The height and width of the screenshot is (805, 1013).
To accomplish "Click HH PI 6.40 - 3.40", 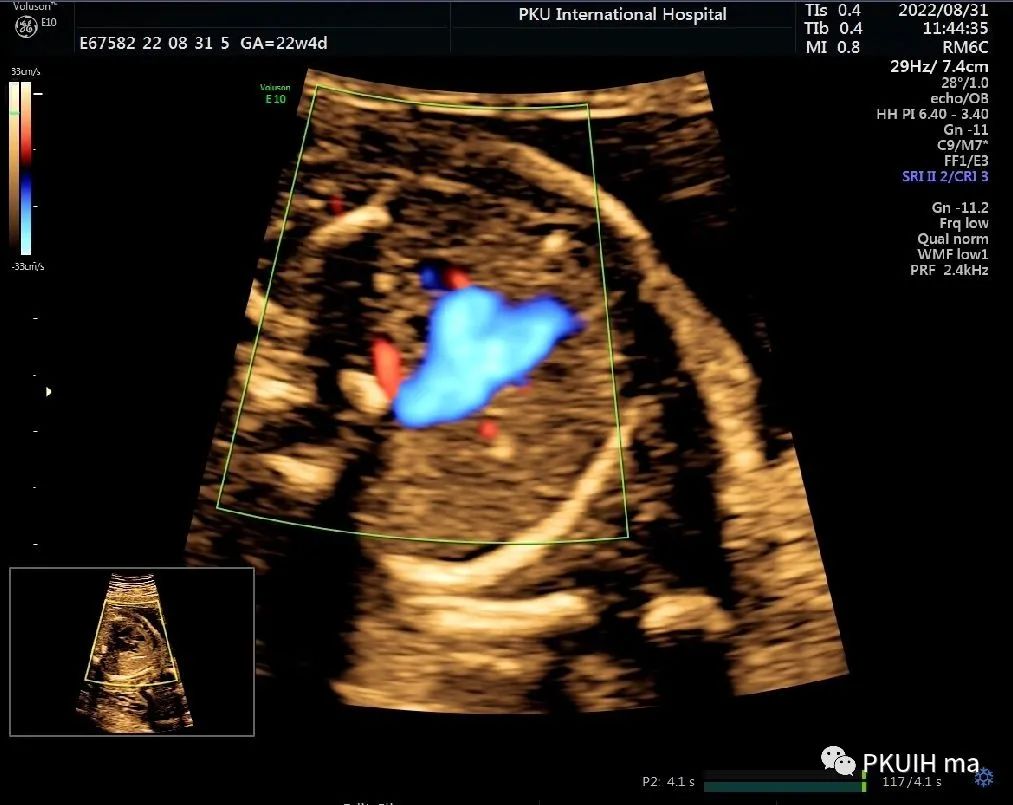I will [x=932, y=114].
